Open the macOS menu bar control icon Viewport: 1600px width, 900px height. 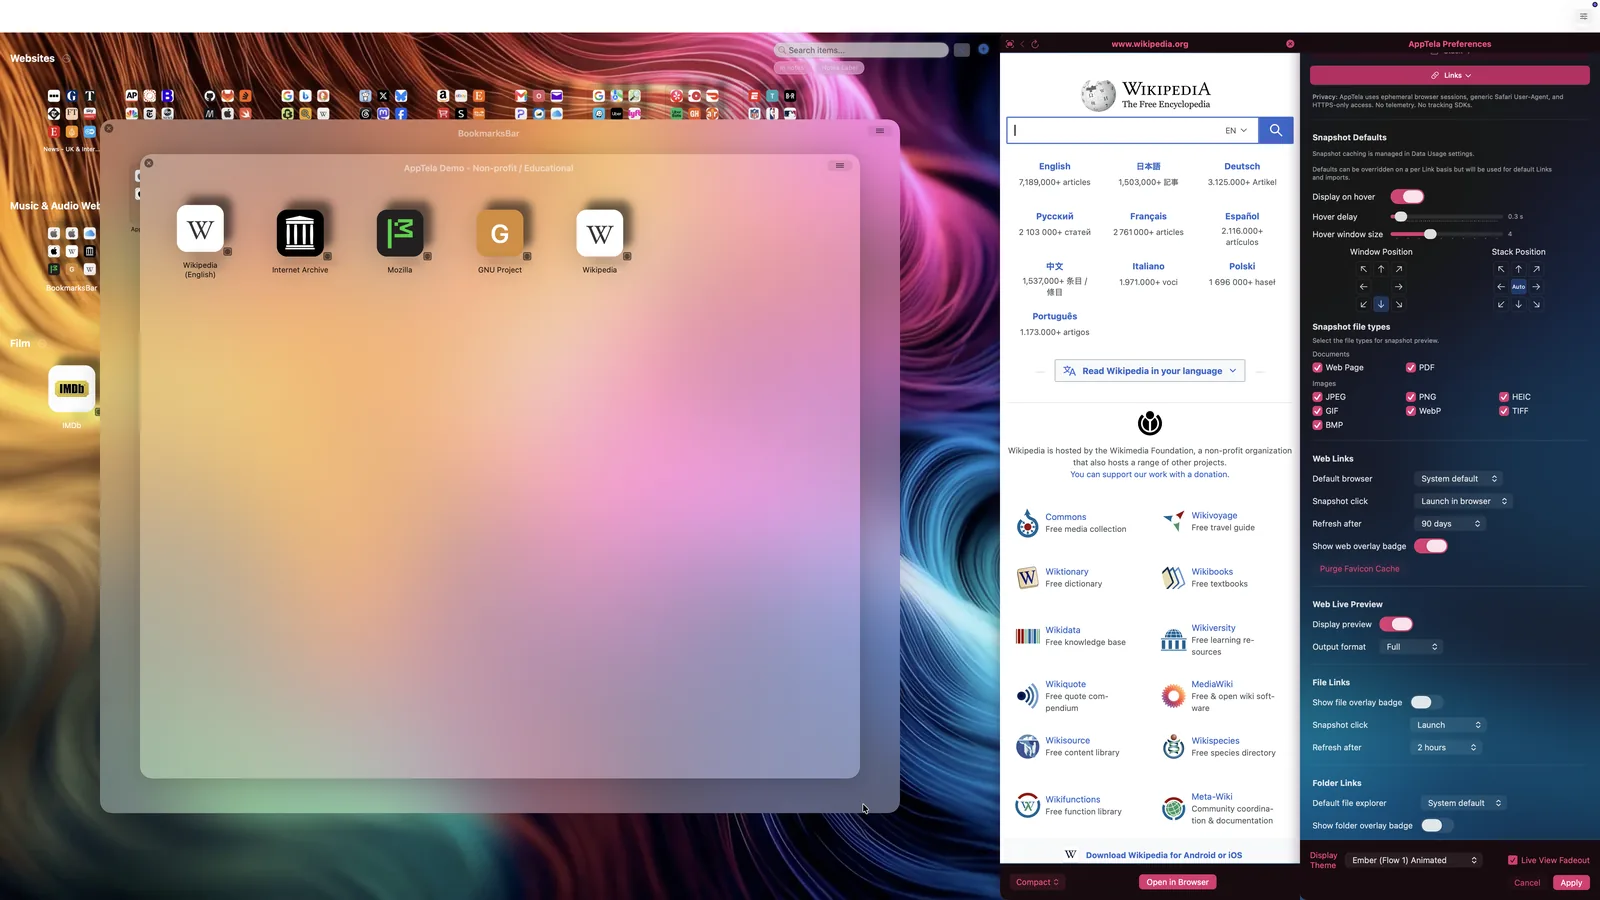coord(1583,16)
